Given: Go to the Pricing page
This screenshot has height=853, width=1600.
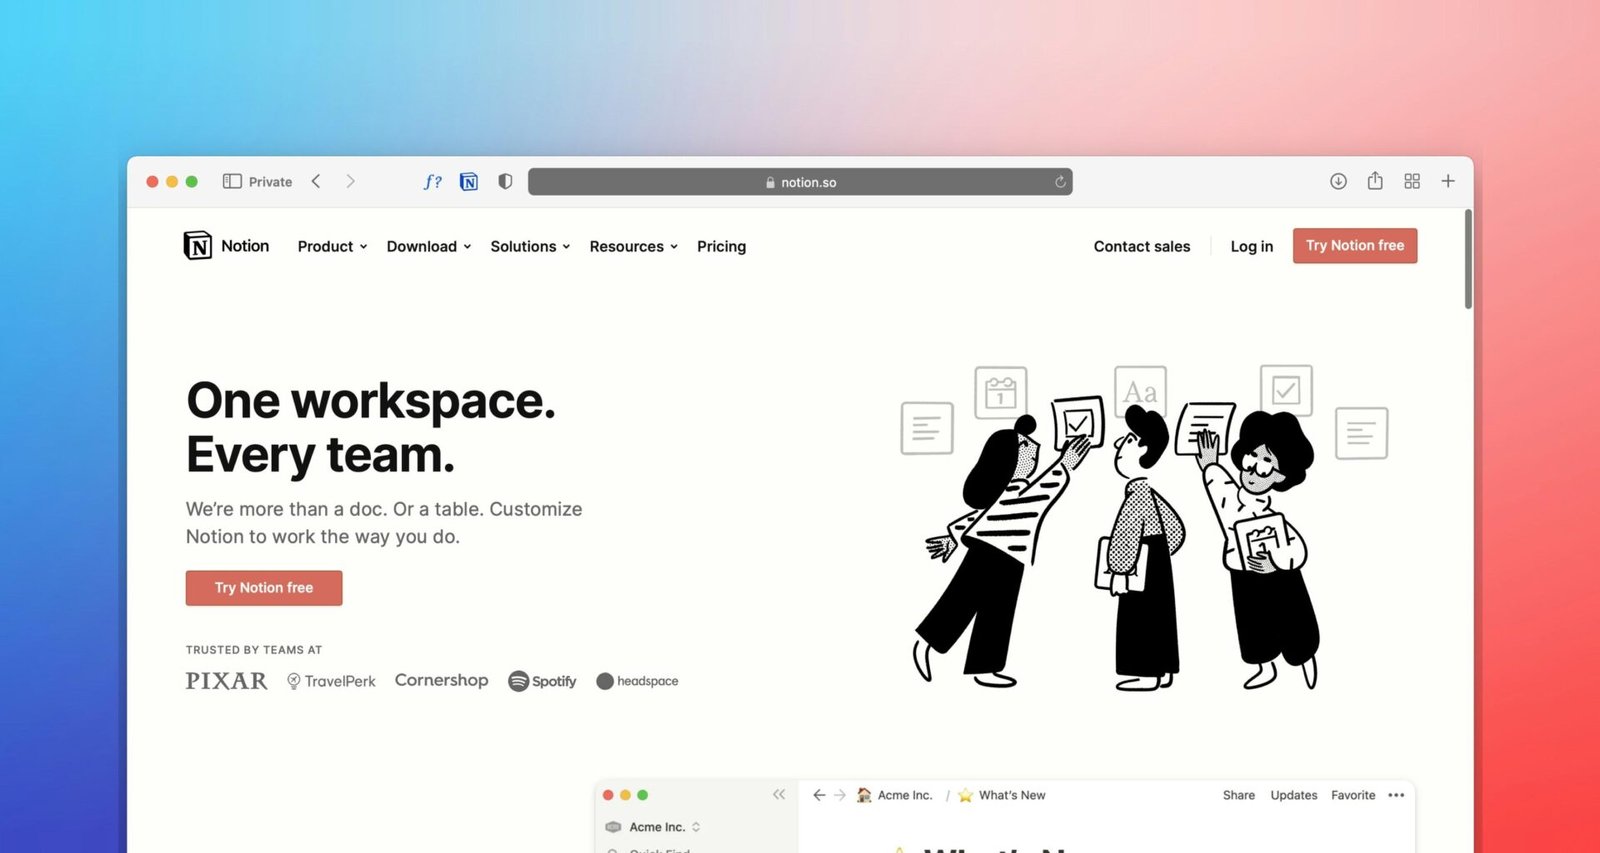Looking at the screenshot, I should [x=721, y=246].
